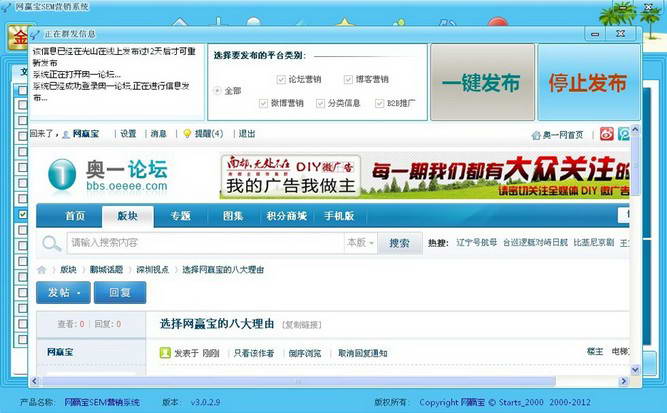The width and height of the screenshot is (667, 413).
Task: Open 提醒(4) notifications
Action: point(209,134)
